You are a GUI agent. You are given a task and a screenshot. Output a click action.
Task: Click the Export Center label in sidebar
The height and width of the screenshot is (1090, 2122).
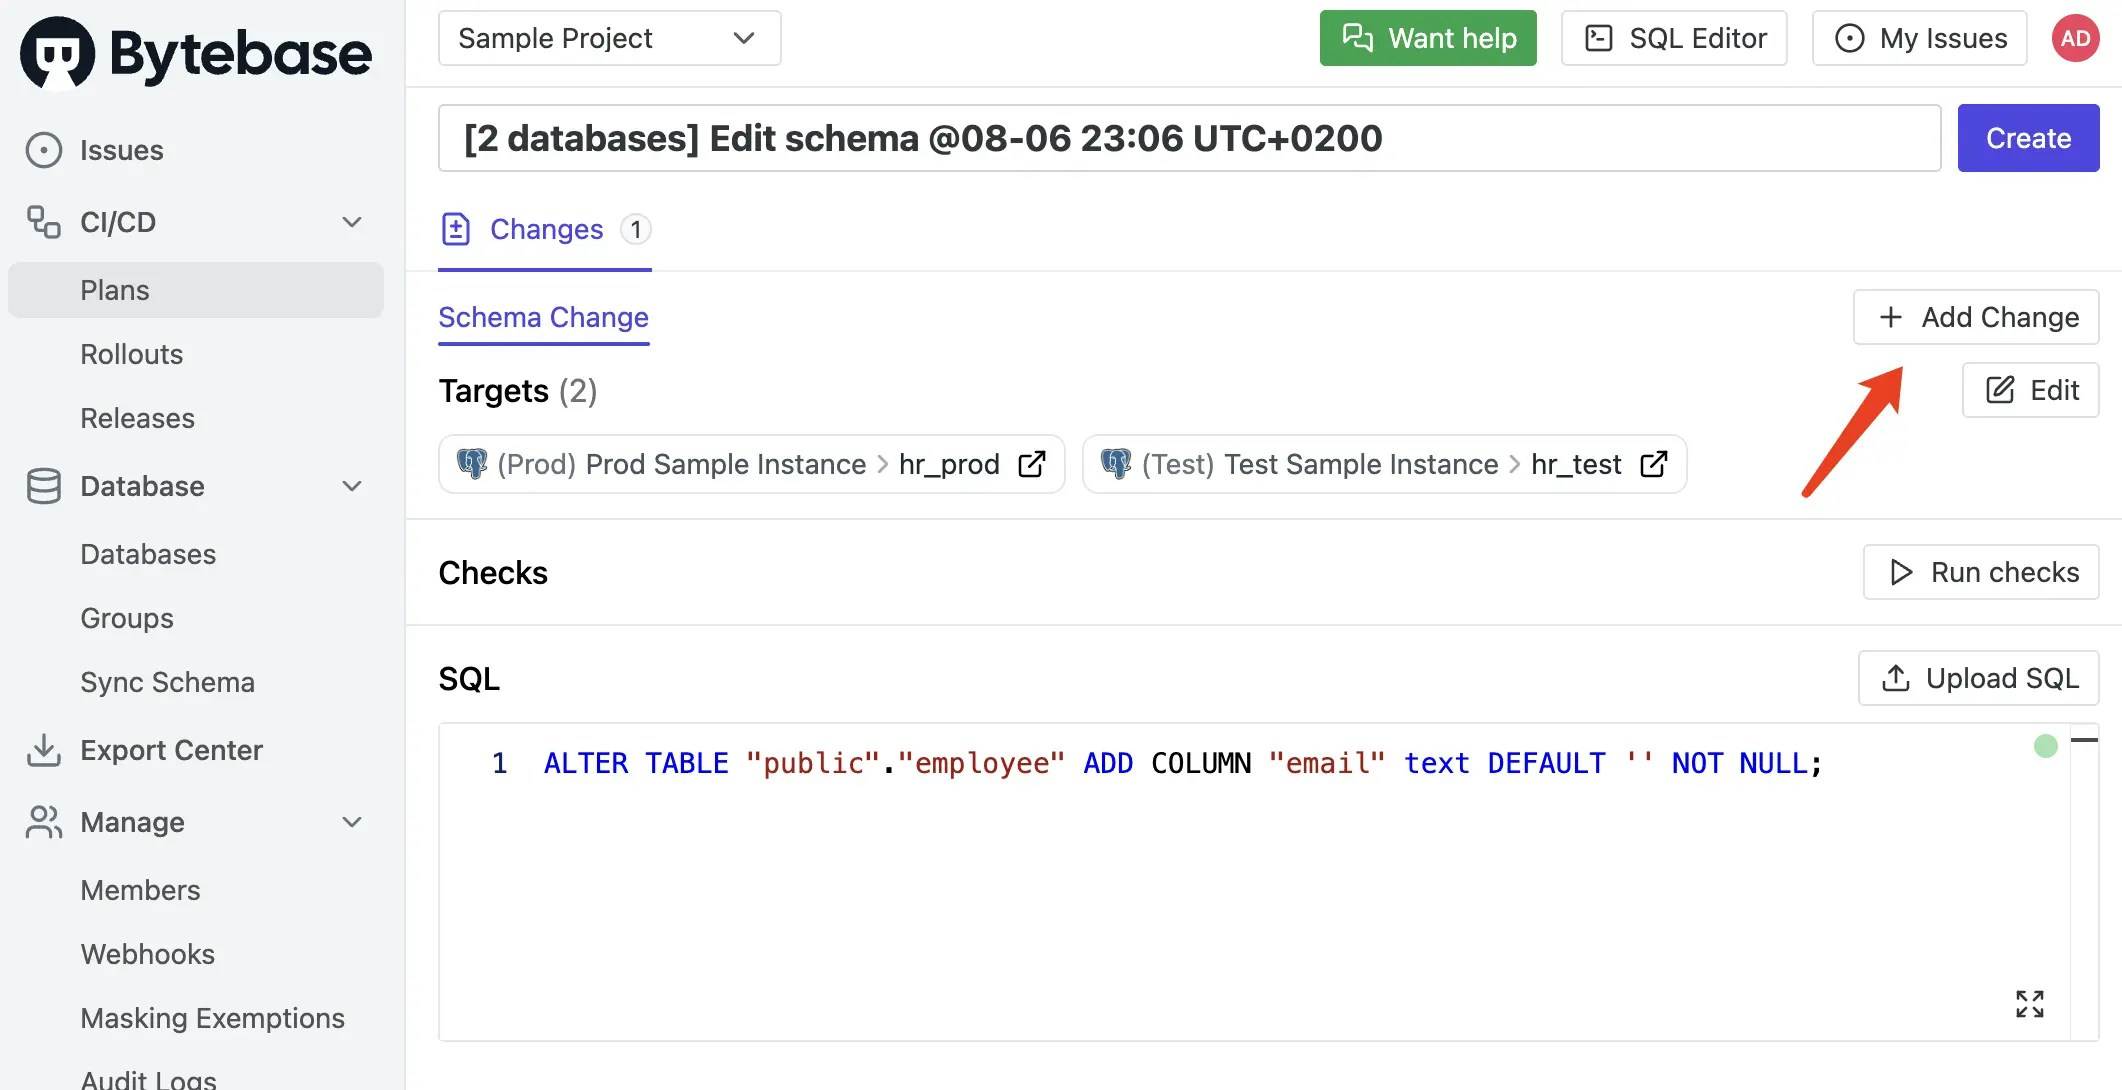(x=172, y=750)
